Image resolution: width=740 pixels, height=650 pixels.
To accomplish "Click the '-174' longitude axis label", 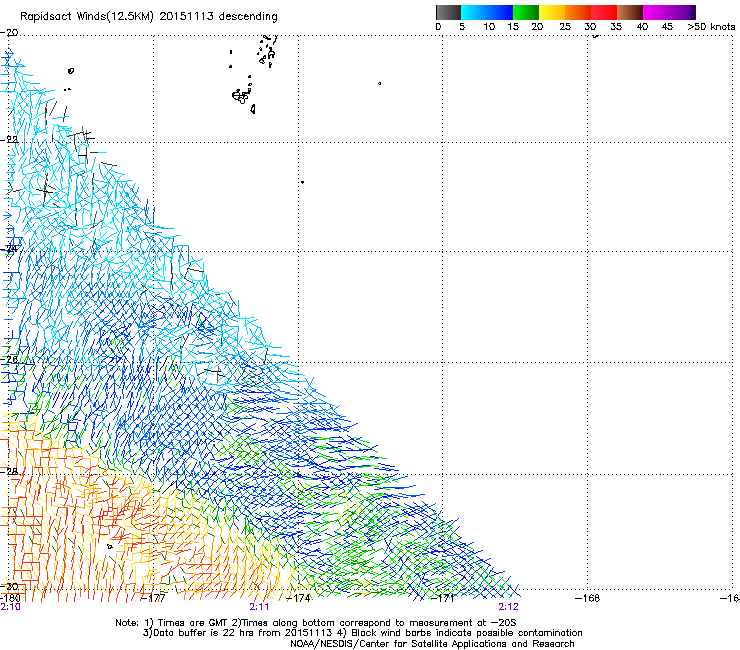I will (x=299, y=598).
